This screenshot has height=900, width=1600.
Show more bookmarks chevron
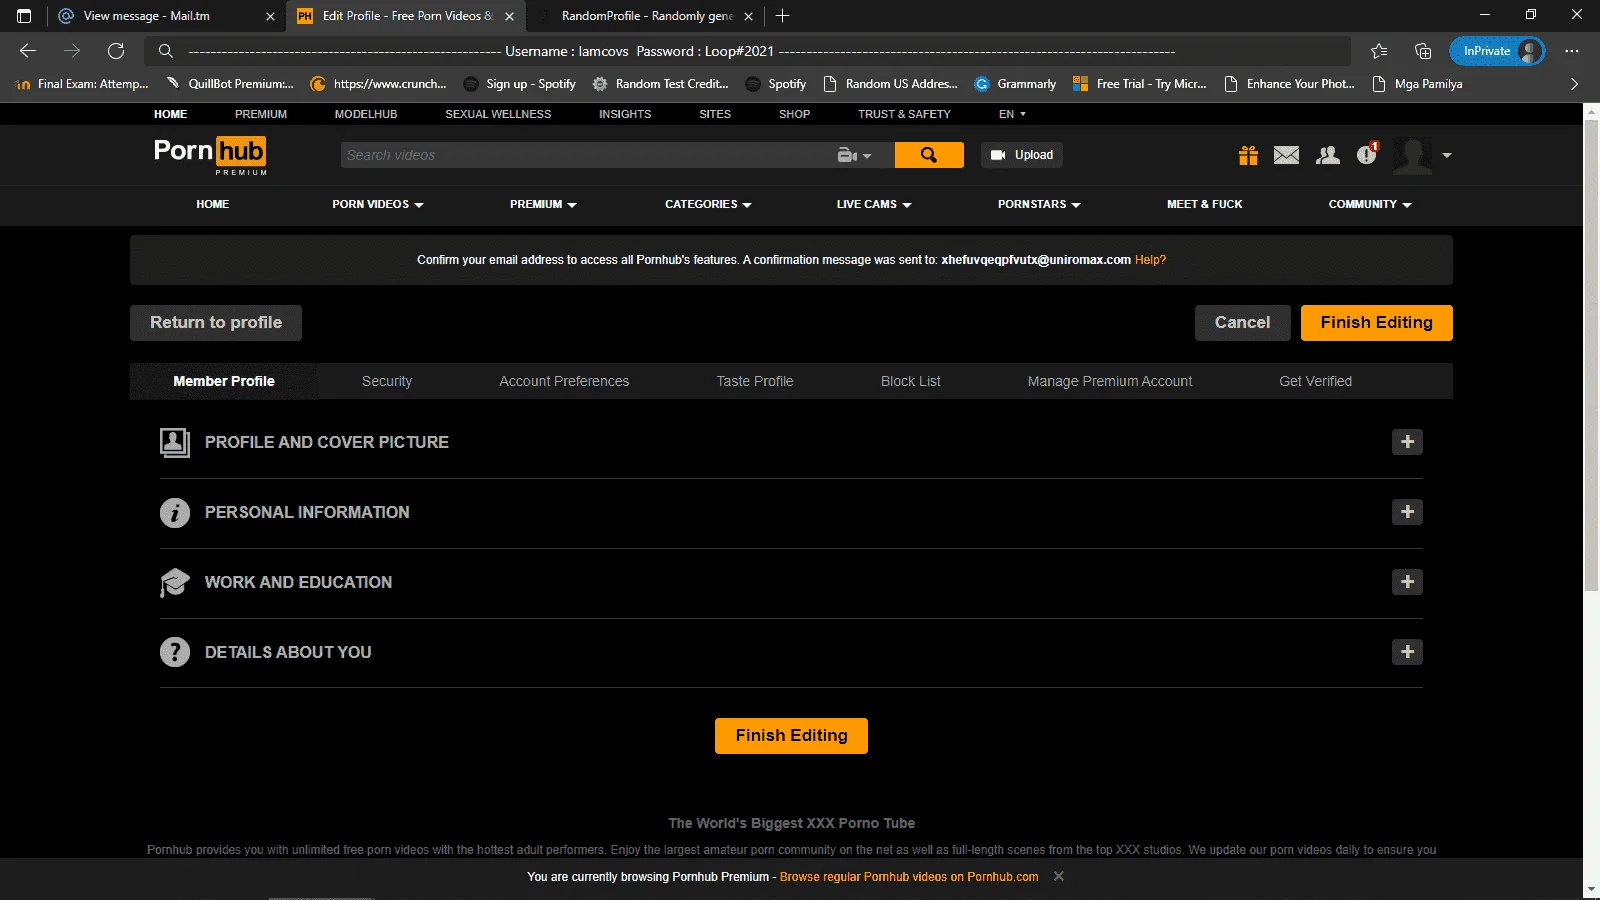click(1574, 84)
